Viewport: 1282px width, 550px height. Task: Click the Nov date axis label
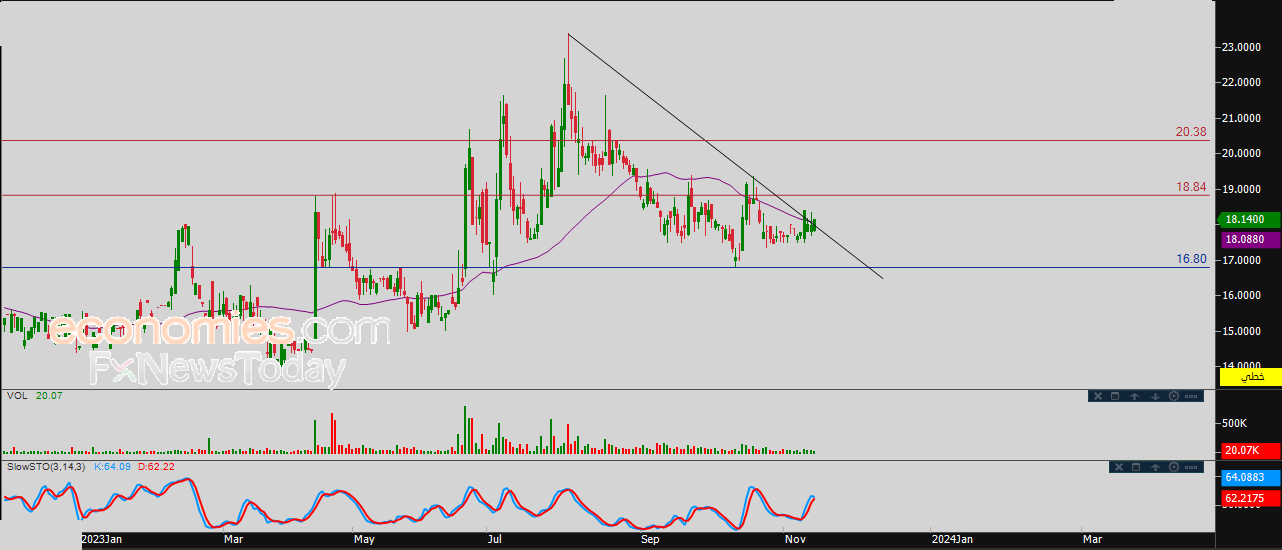796,540
